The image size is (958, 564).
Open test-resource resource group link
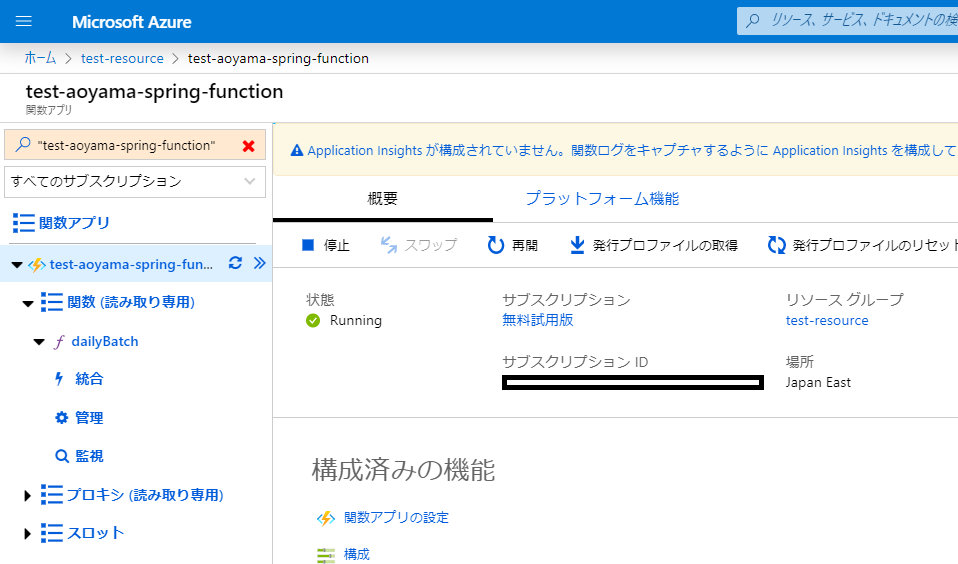(827, 320)
